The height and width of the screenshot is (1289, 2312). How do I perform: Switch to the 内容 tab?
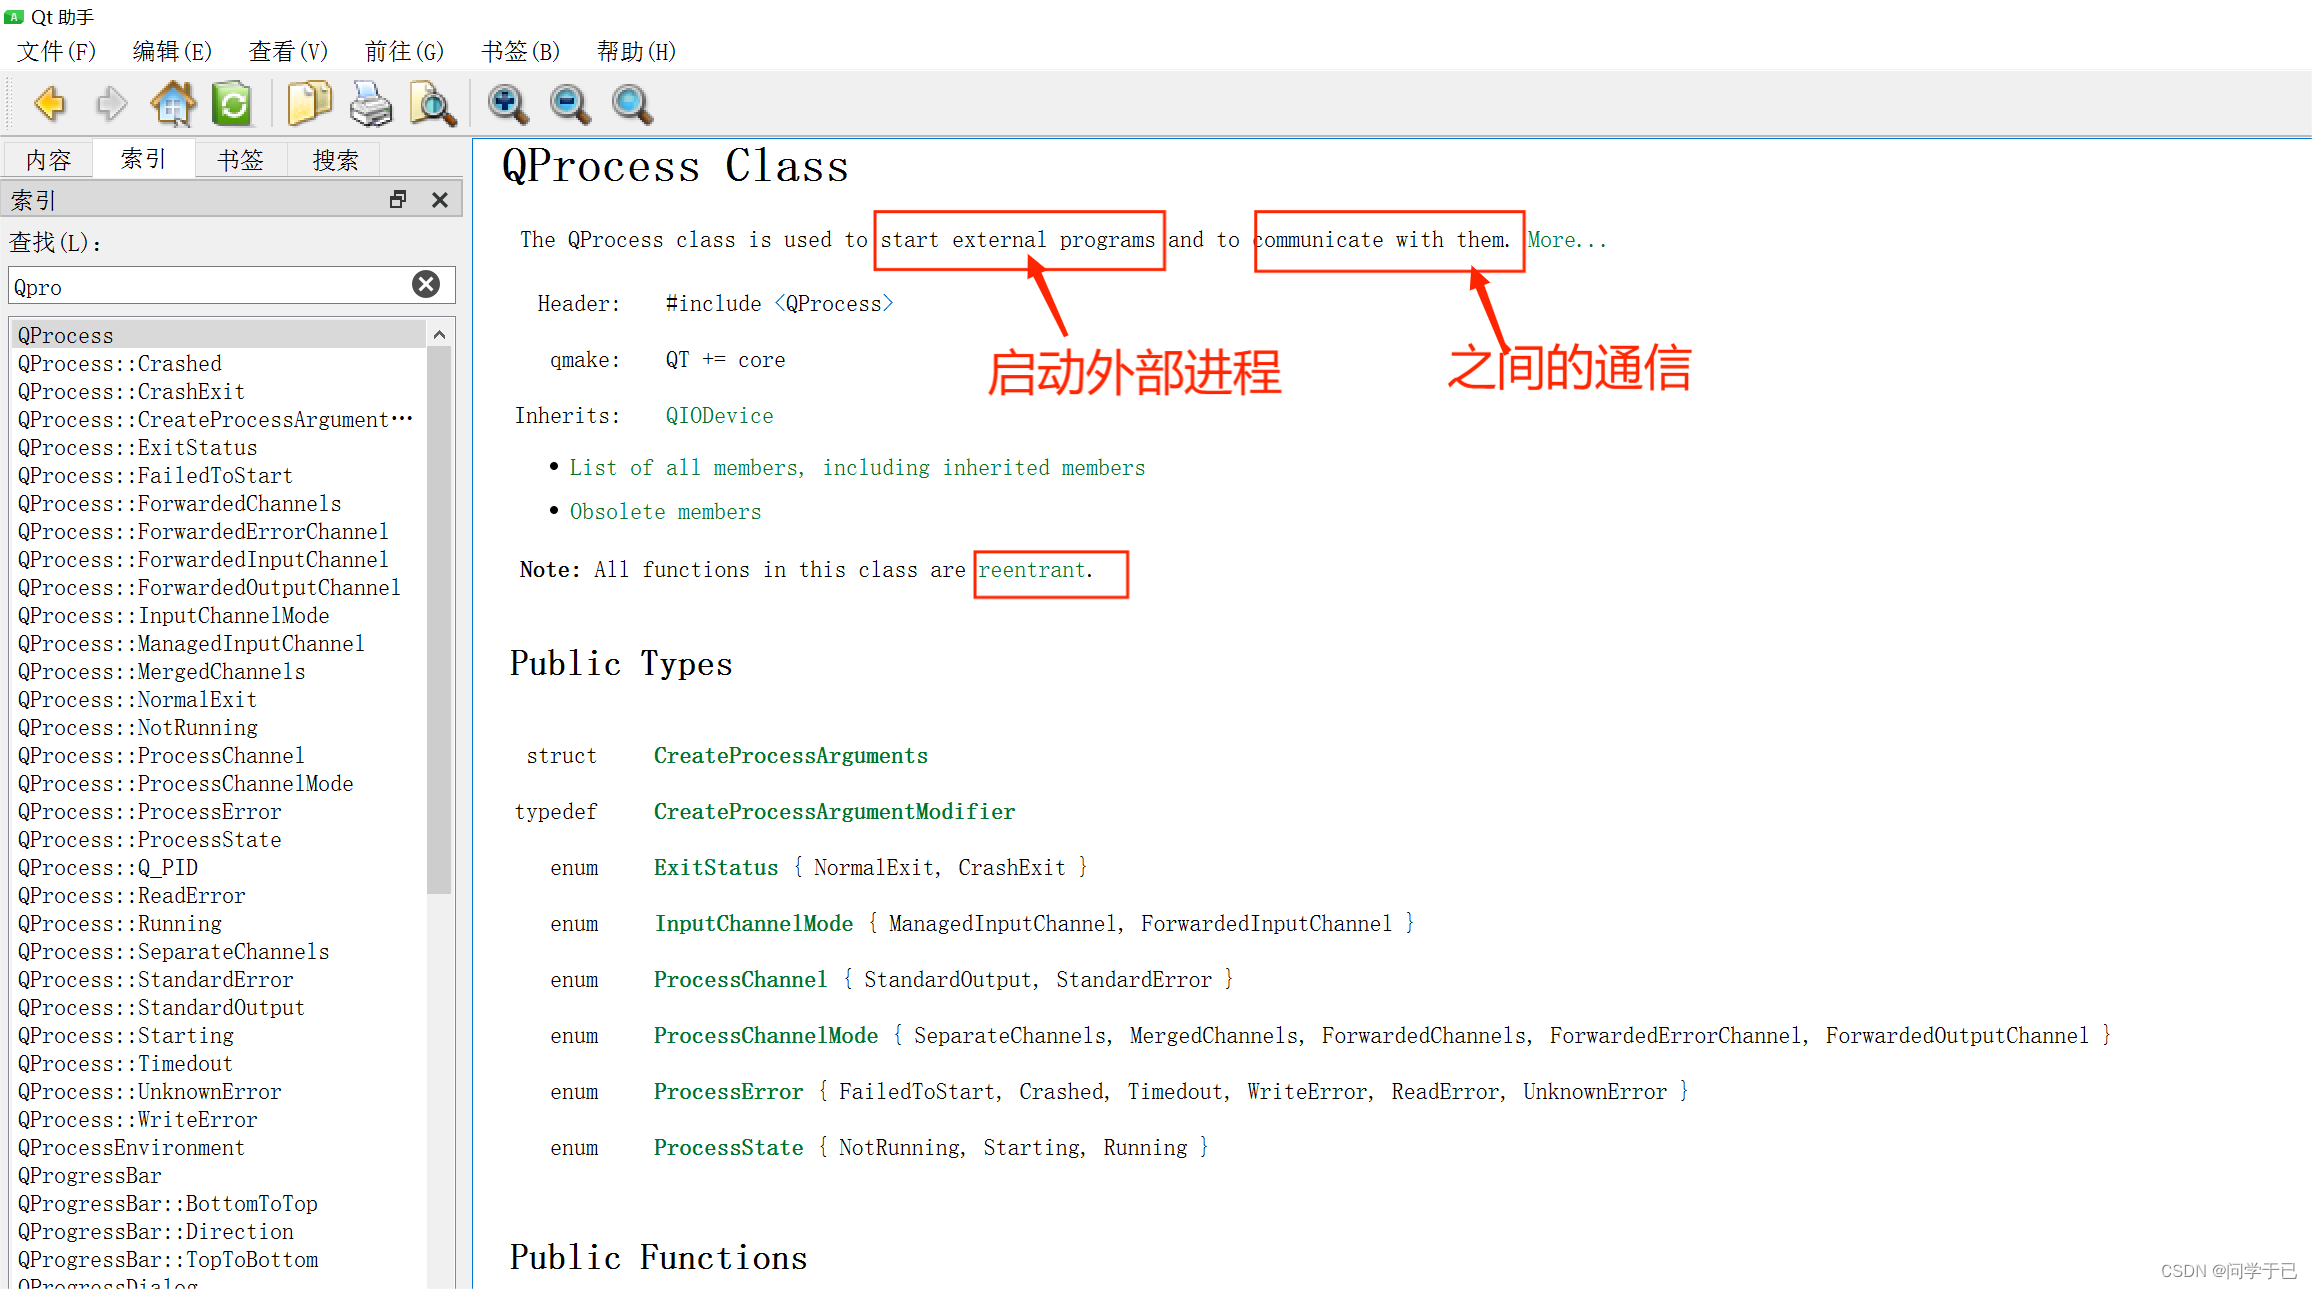[x=48, y=160]
